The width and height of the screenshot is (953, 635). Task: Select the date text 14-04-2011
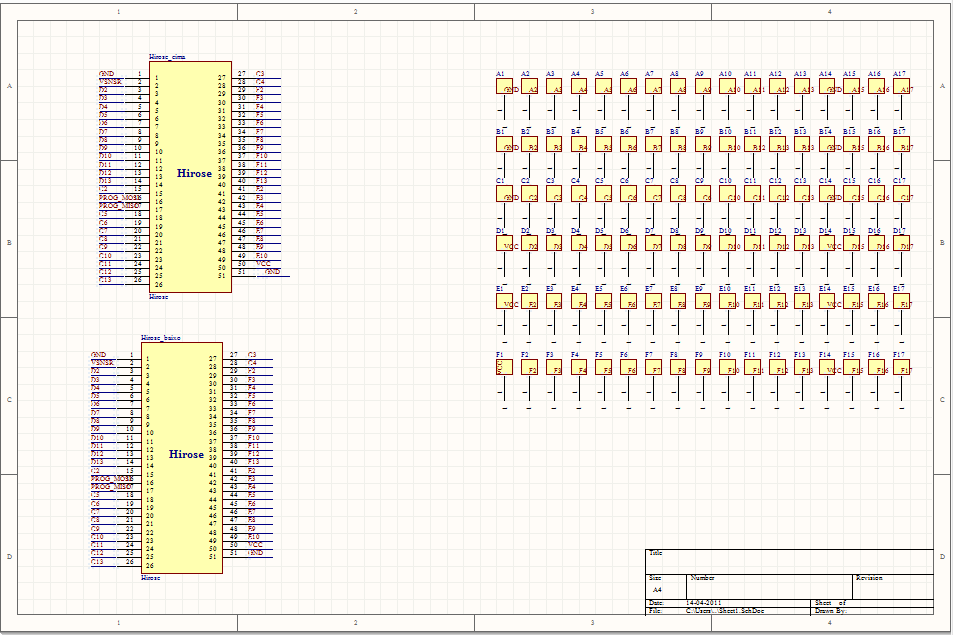click(x=705, y=603)
